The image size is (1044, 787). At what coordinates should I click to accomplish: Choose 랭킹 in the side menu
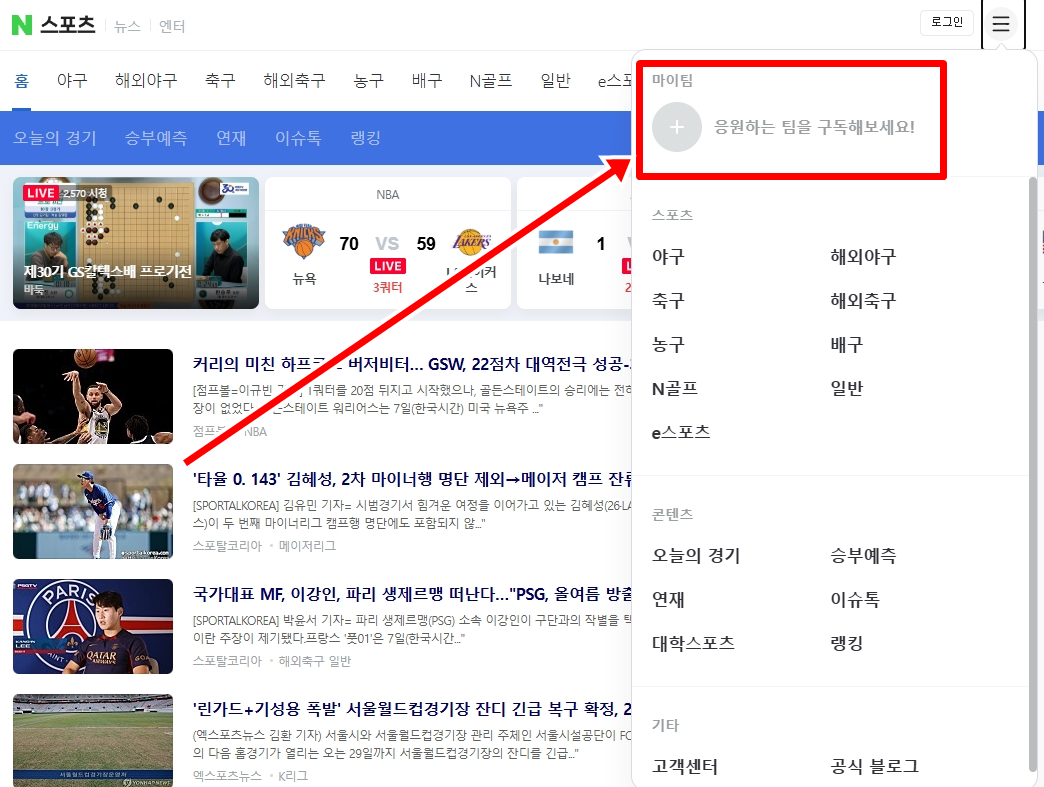click(x=846, y=643)
